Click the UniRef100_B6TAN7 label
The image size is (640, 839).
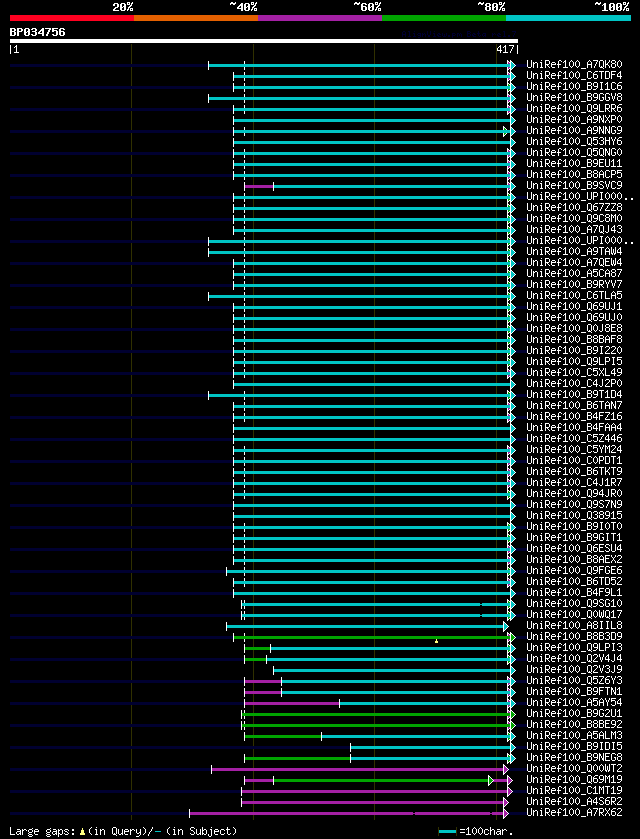pos(574,406)
